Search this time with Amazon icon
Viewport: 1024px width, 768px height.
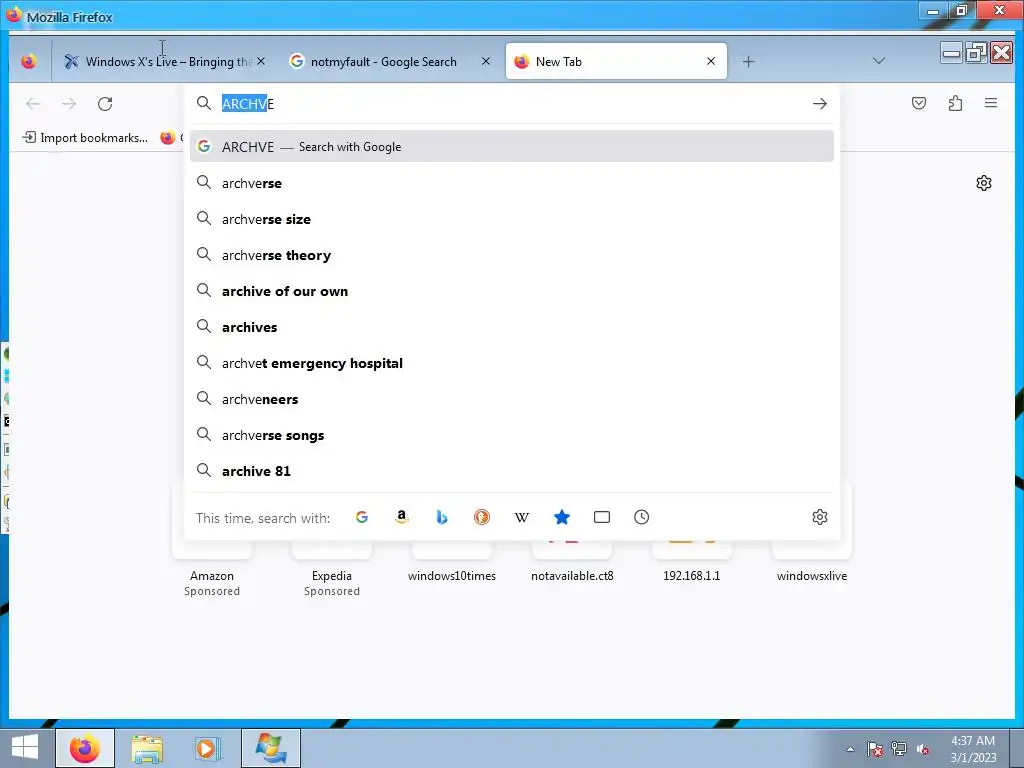[402, 517]
